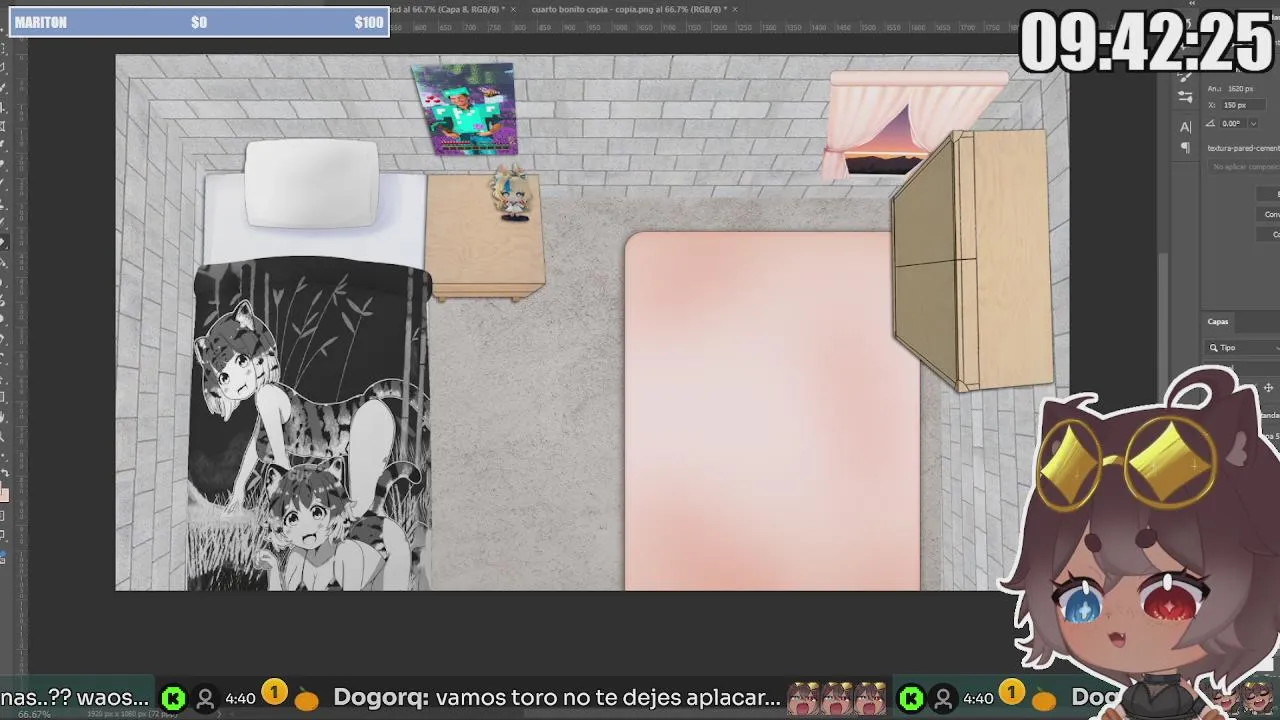Select the Move tool in left toolbar

[x=3, y=30]
